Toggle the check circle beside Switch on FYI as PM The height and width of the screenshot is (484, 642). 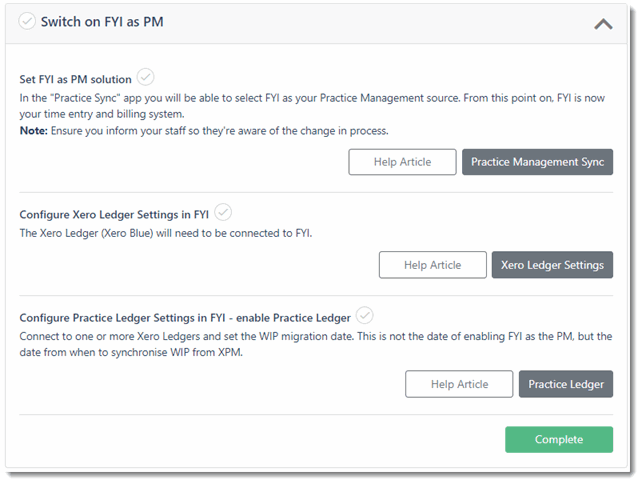point(27,21)
